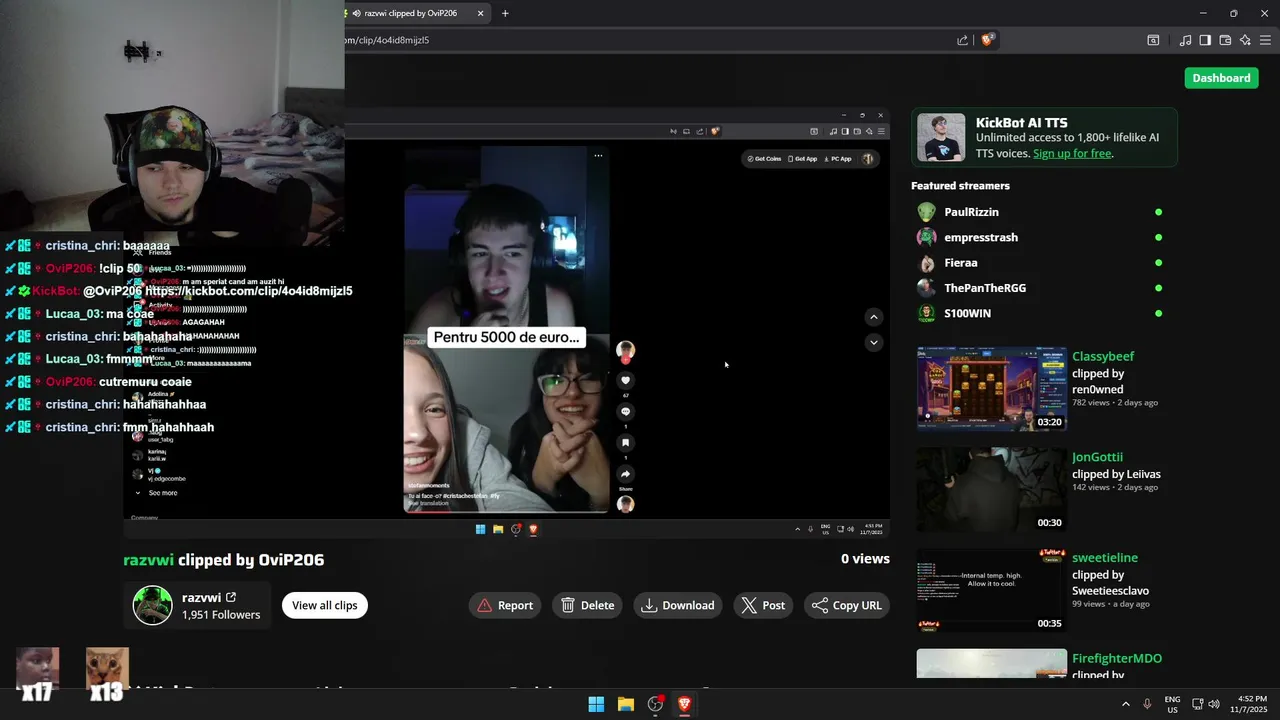Screen dimensions: 1280x720
Task: Click the KickBot AI TTS promo avatar
Action: [941, 137]
